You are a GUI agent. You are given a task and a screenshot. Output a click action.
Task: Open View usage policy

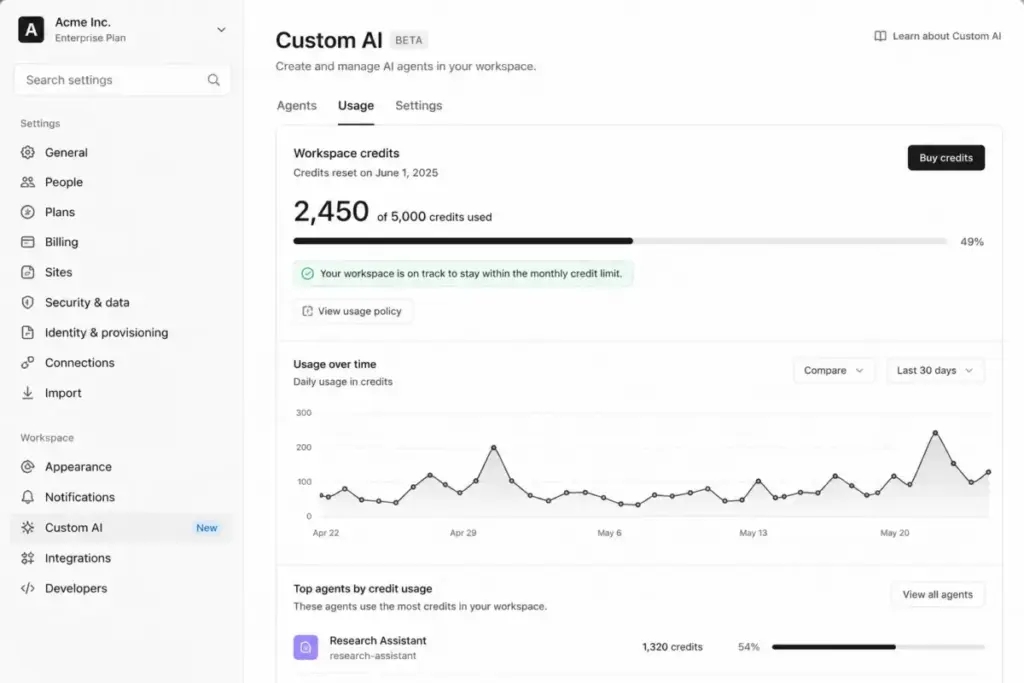(352, 311)
